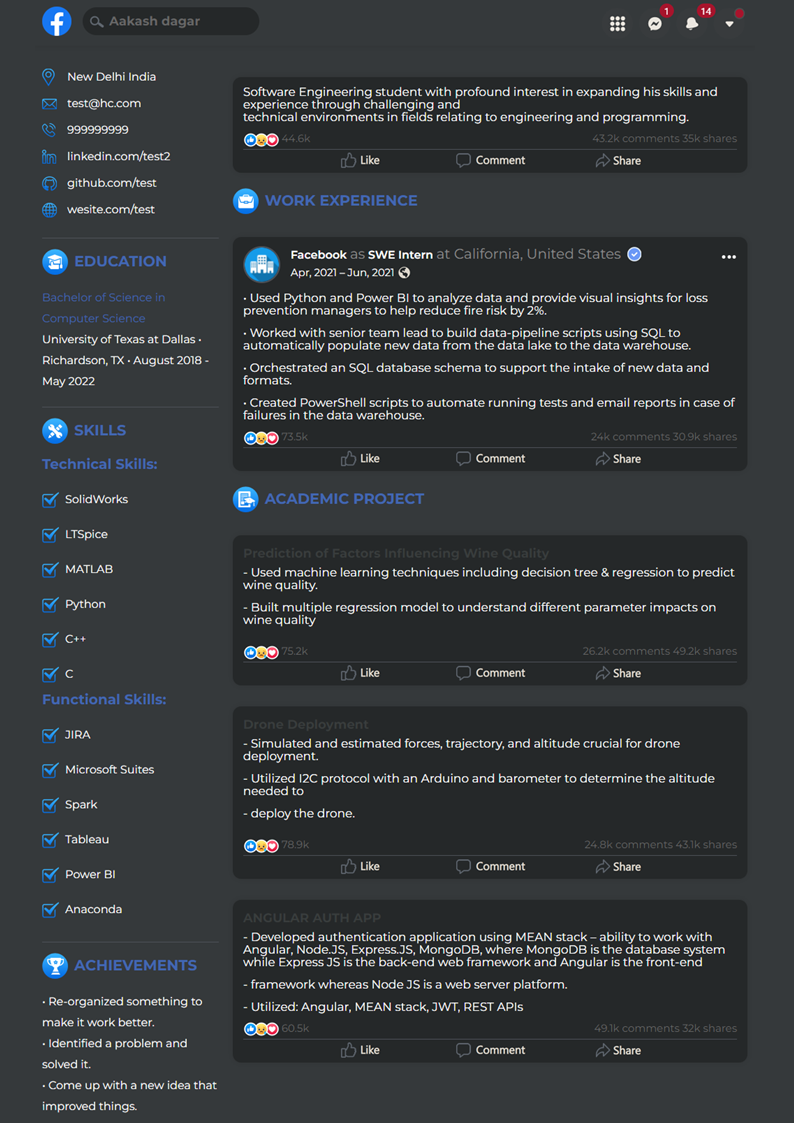Click the blue verified badge after United States
The image size is (794, 1123).
(634, 254)
